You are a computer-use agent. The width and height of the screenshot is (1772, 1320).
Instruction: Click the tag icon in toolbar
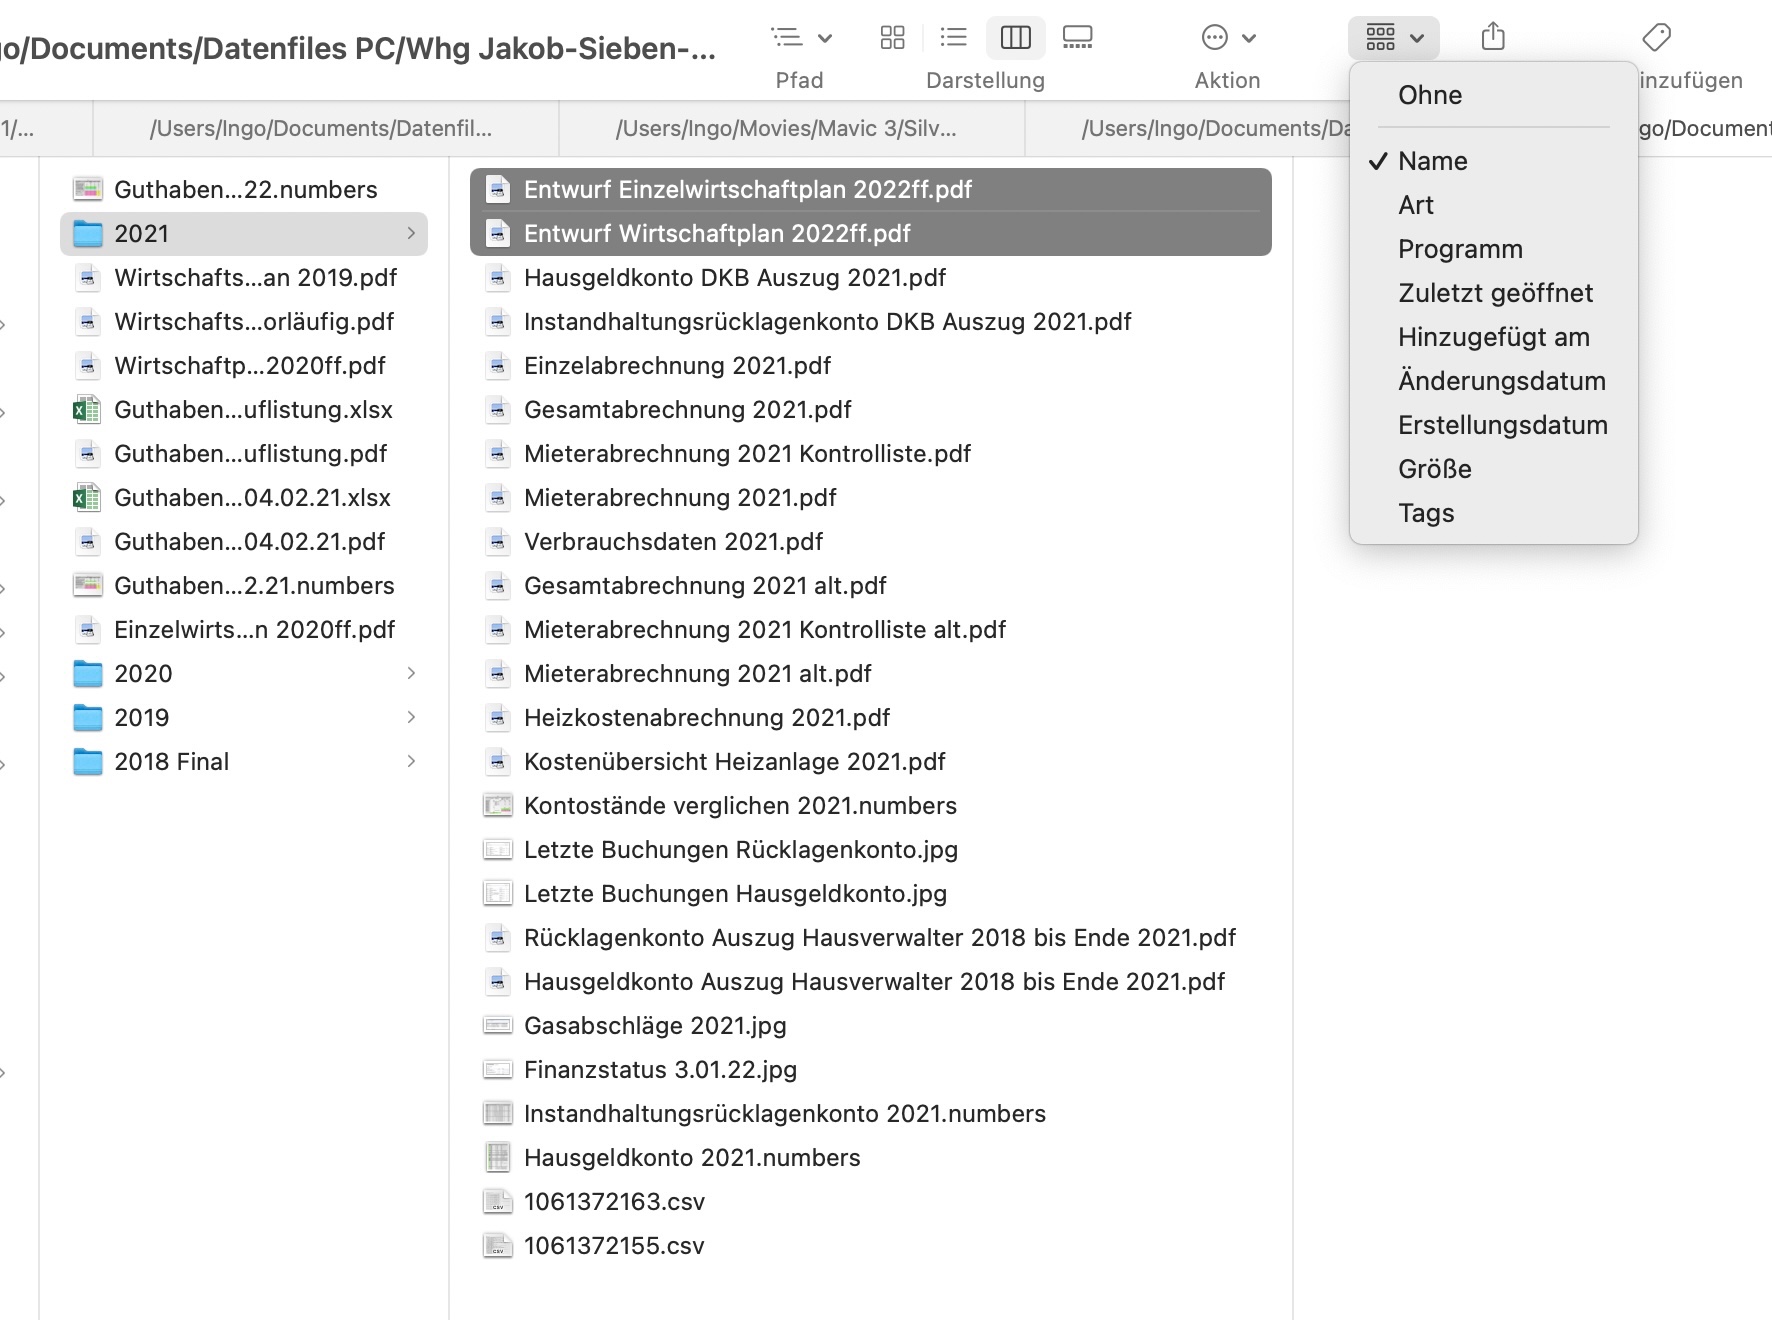click(x=1656, y=38)
